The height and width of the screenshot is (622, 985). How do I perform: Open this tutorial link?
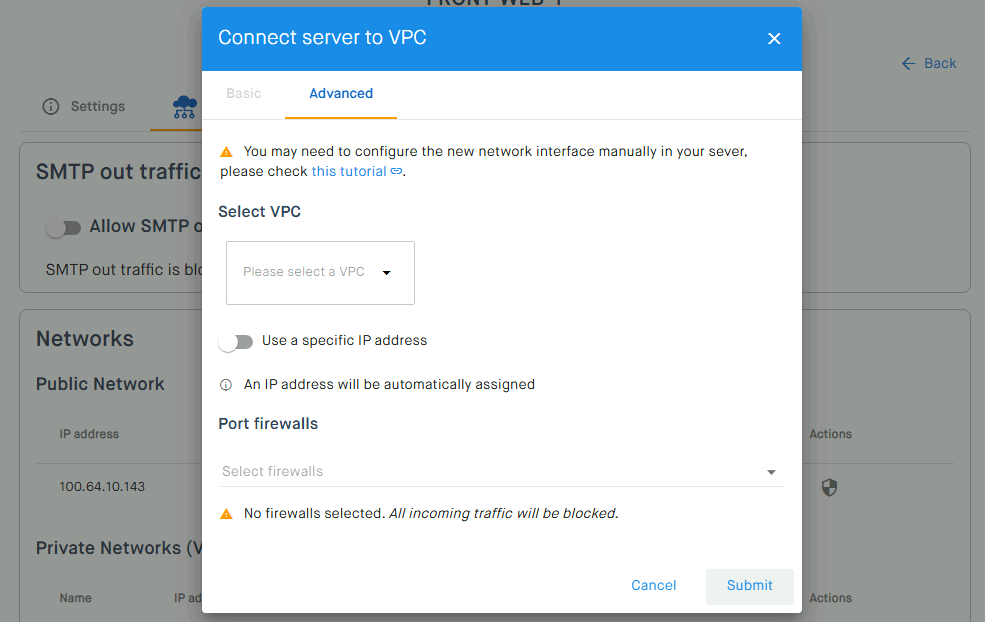point(349,172)
